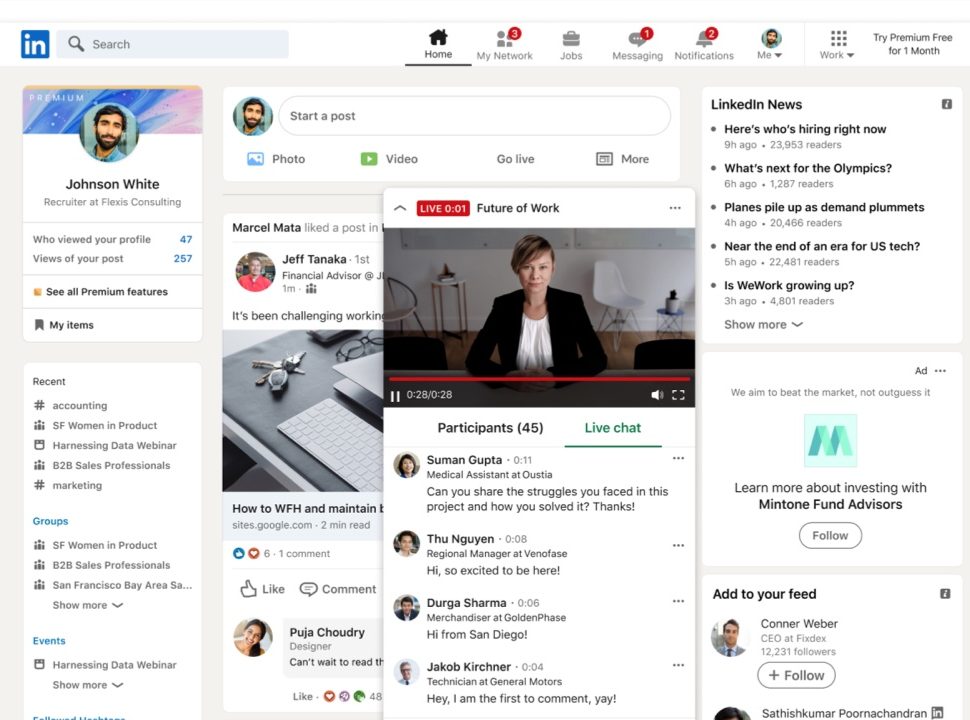Open the Me profile dropdown
970x720 pixels.
770,45
